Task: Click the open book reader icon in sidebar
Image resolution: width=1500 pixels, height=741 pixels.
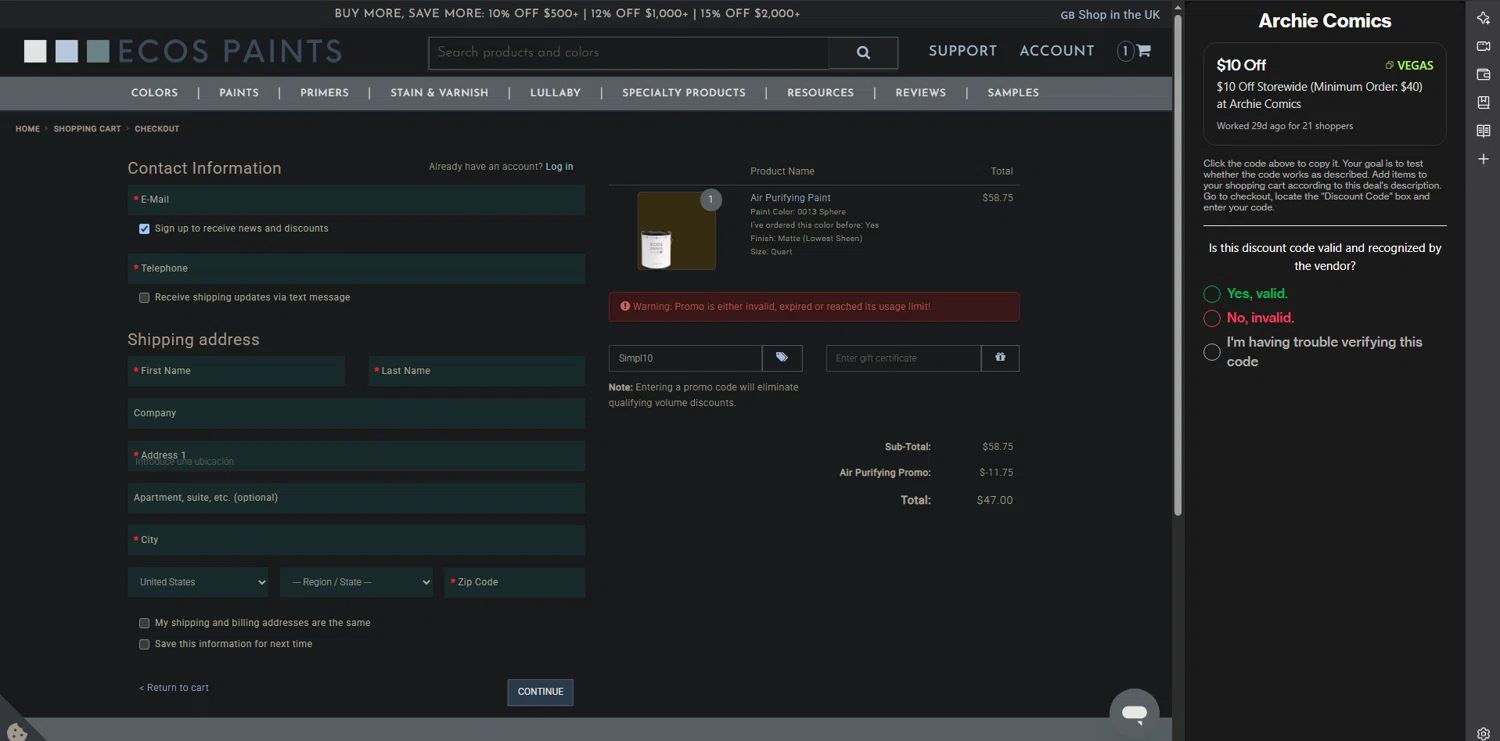Action: tap(1483, 131)
